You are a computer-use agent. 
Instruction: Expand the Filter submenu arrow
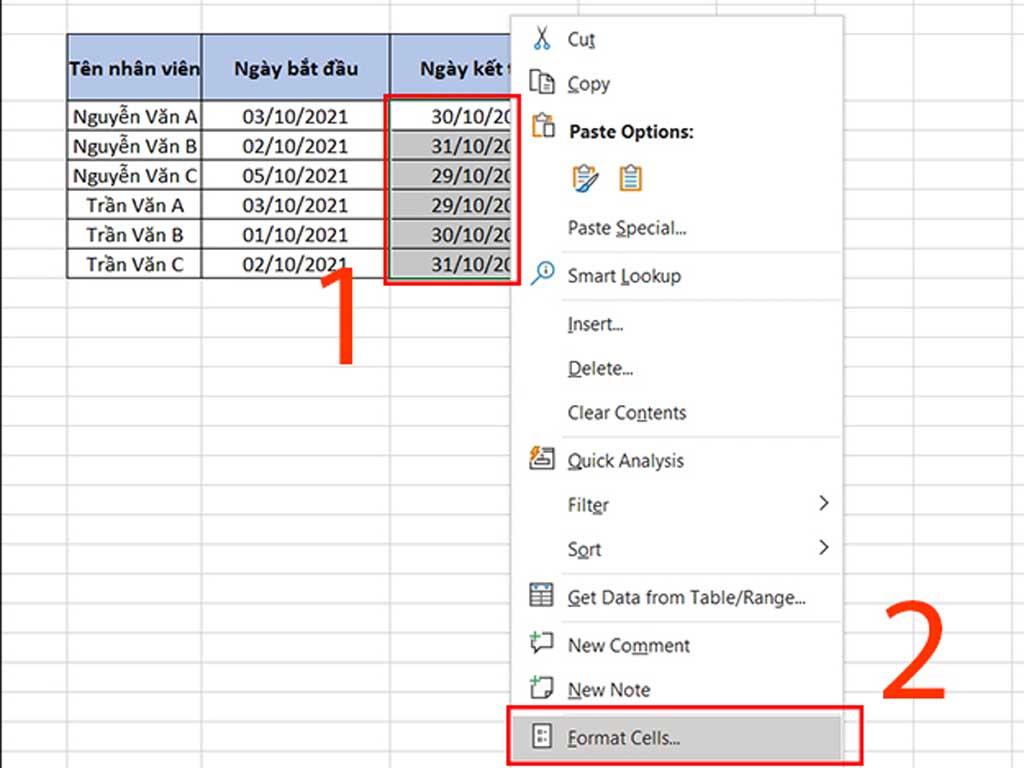pos(824,504)
